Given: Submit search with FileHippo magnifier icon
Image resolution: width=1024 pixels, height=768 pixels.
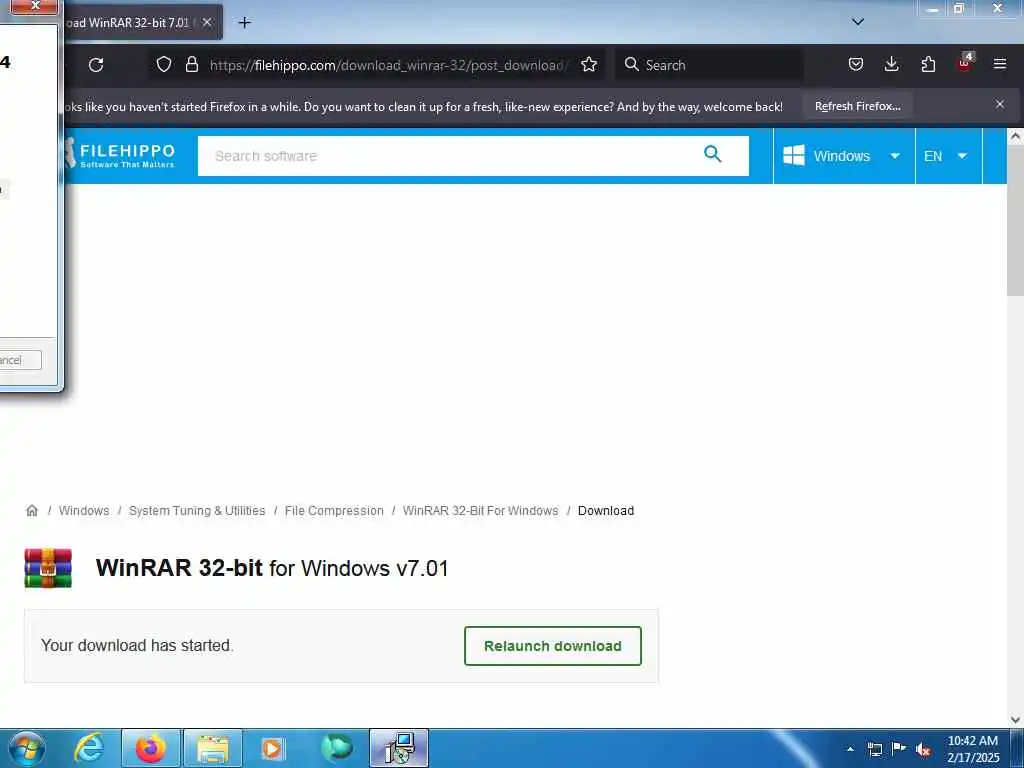Looking at the screenshot, I should [712, 155].
